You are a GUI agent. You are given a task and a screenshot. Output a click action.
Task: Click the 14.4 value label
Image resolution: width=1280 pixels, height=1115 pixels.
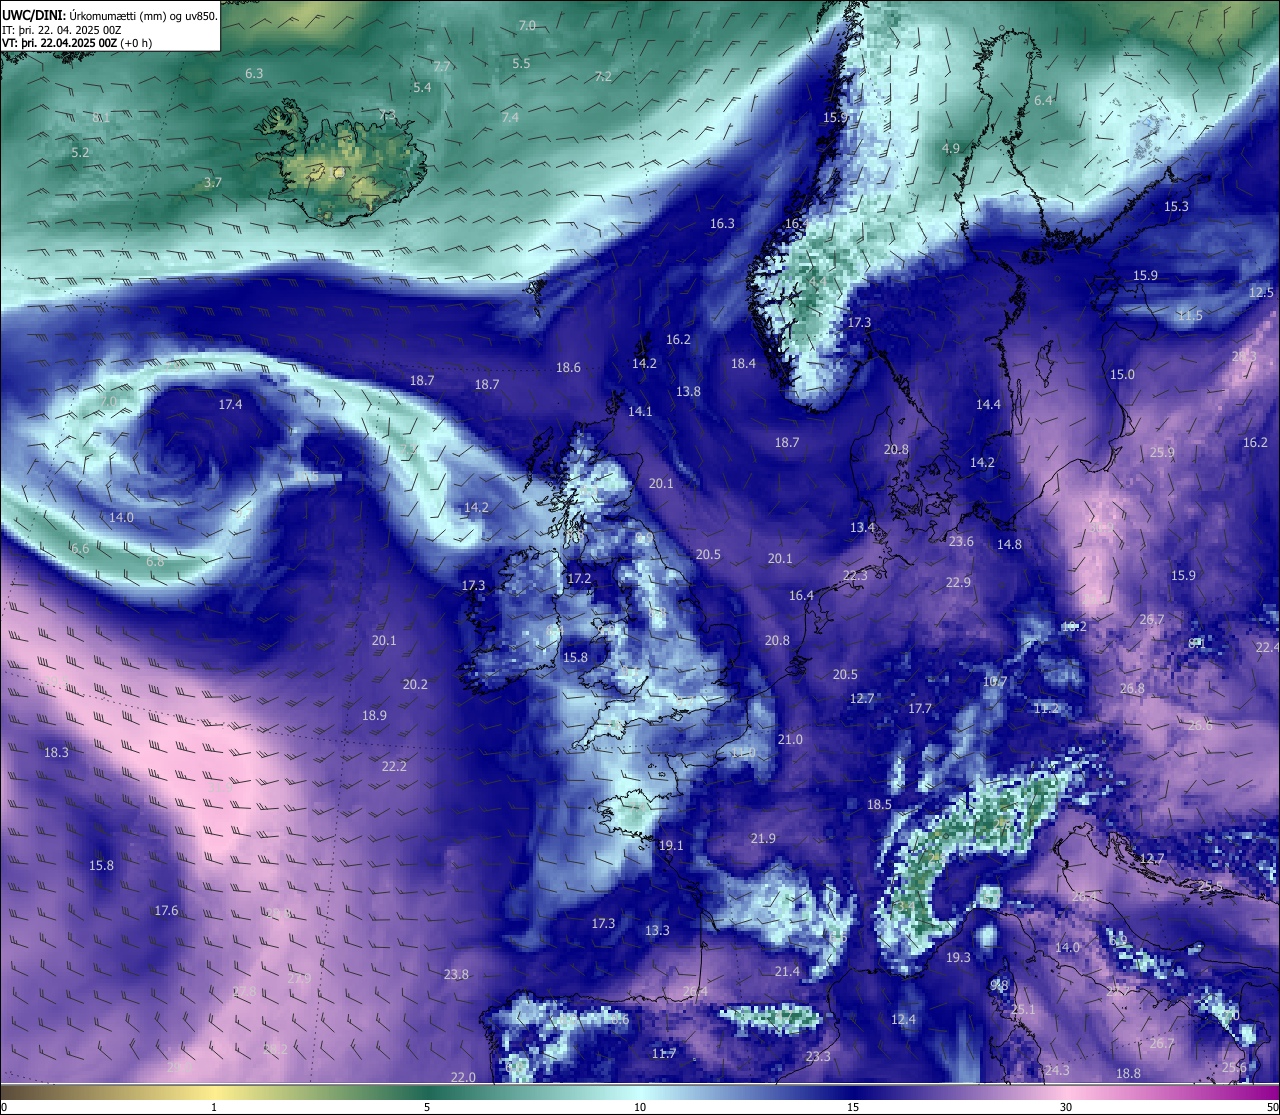click(988, 405)
